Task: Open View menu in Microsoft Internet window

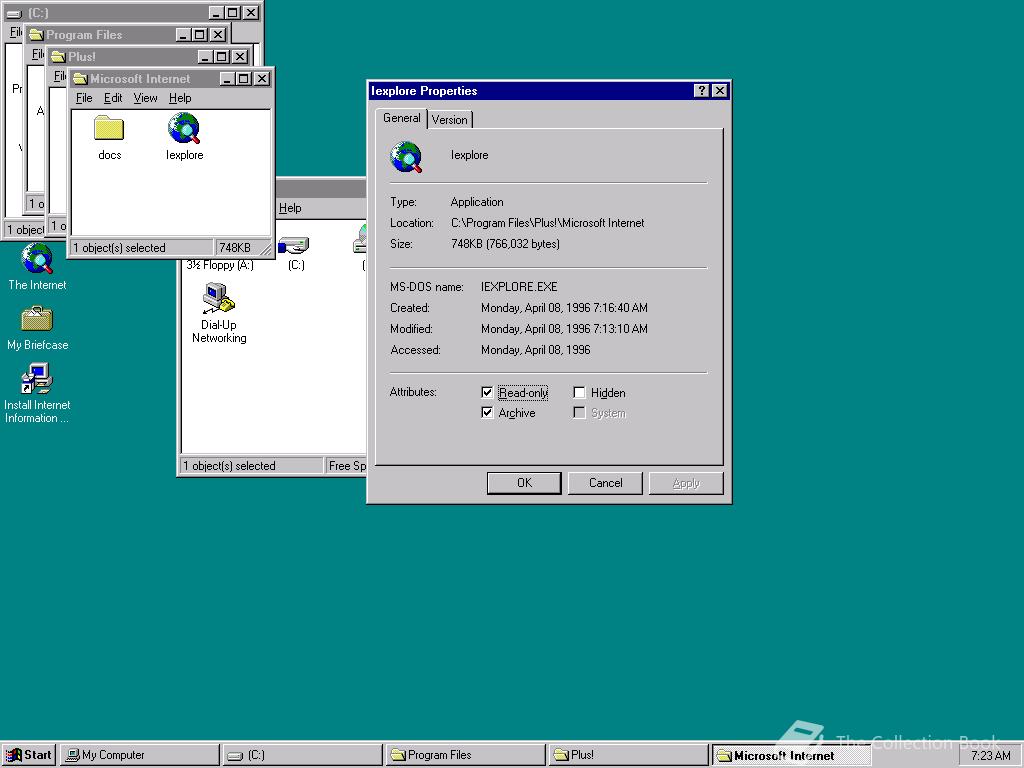Action: (x=145, y=98)
